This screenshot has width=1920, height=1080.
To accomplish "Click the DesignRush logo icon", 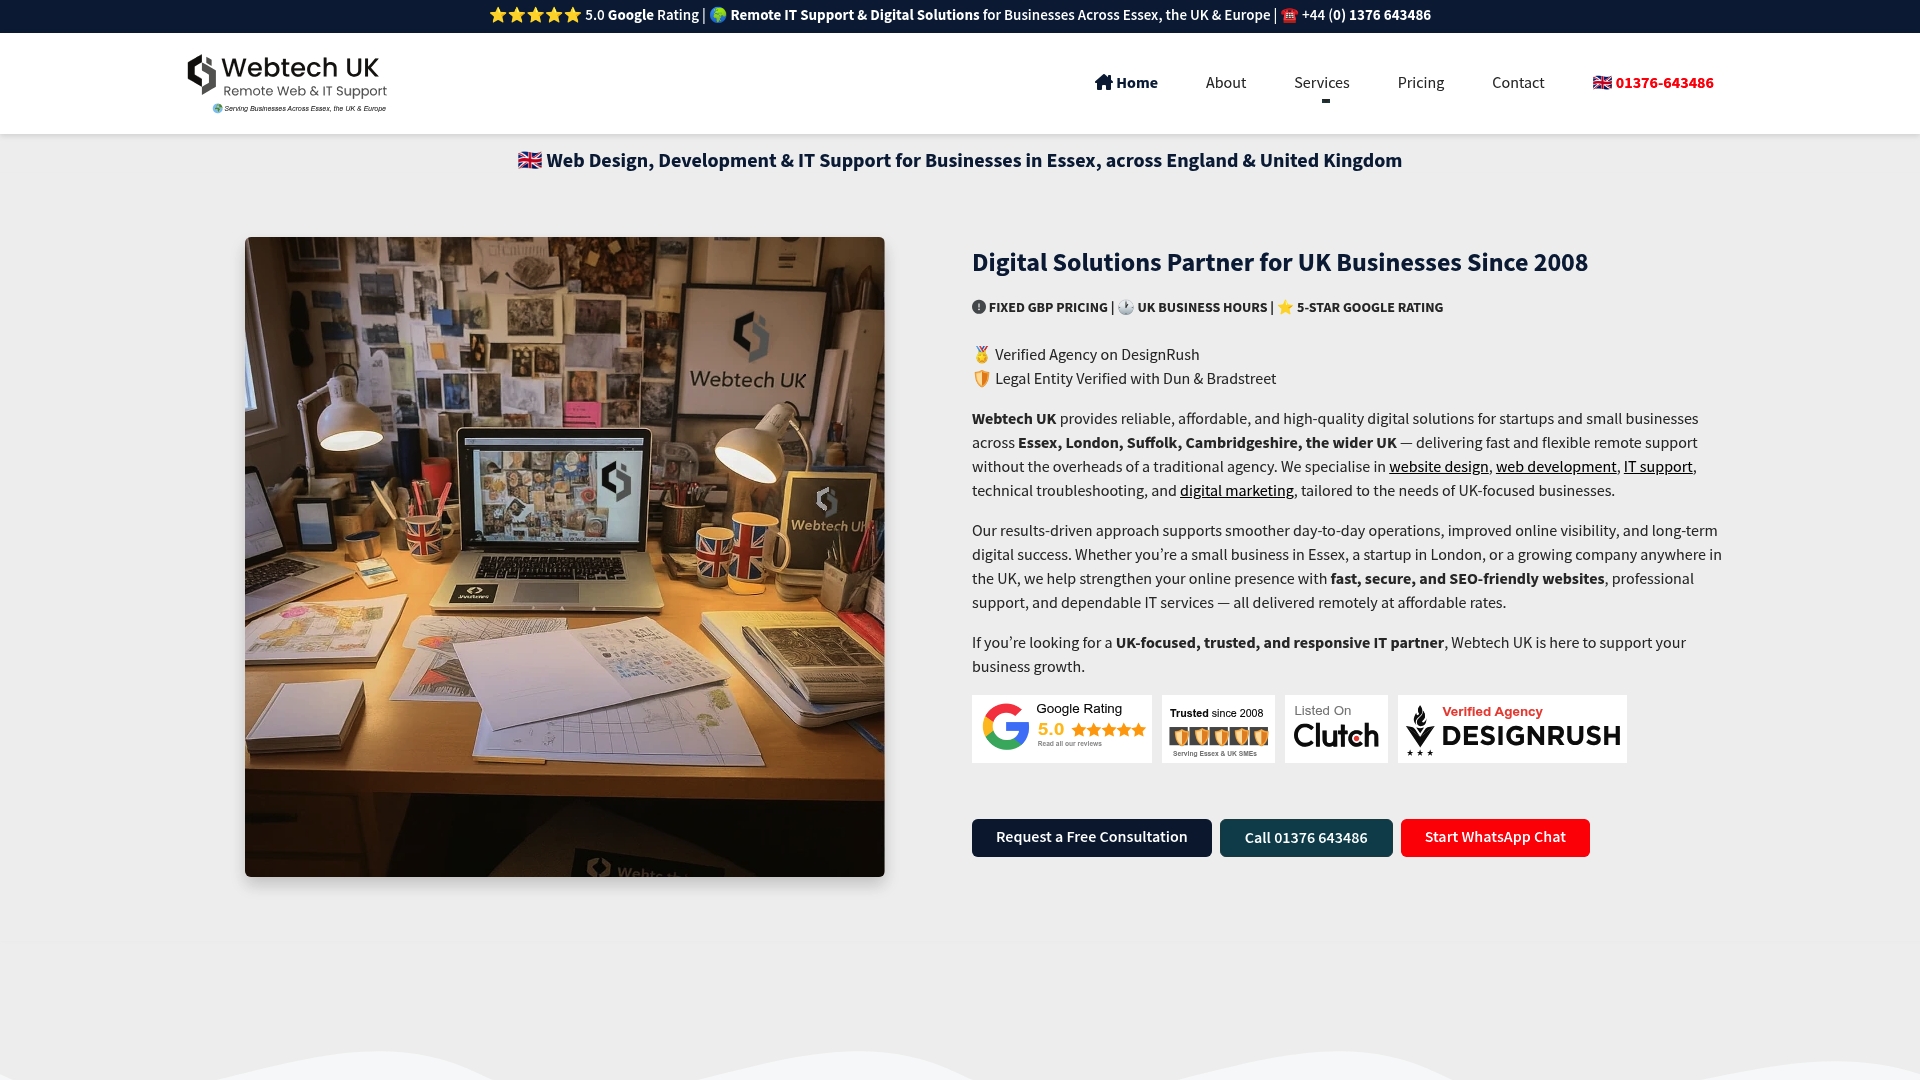I will point(1420,730).
